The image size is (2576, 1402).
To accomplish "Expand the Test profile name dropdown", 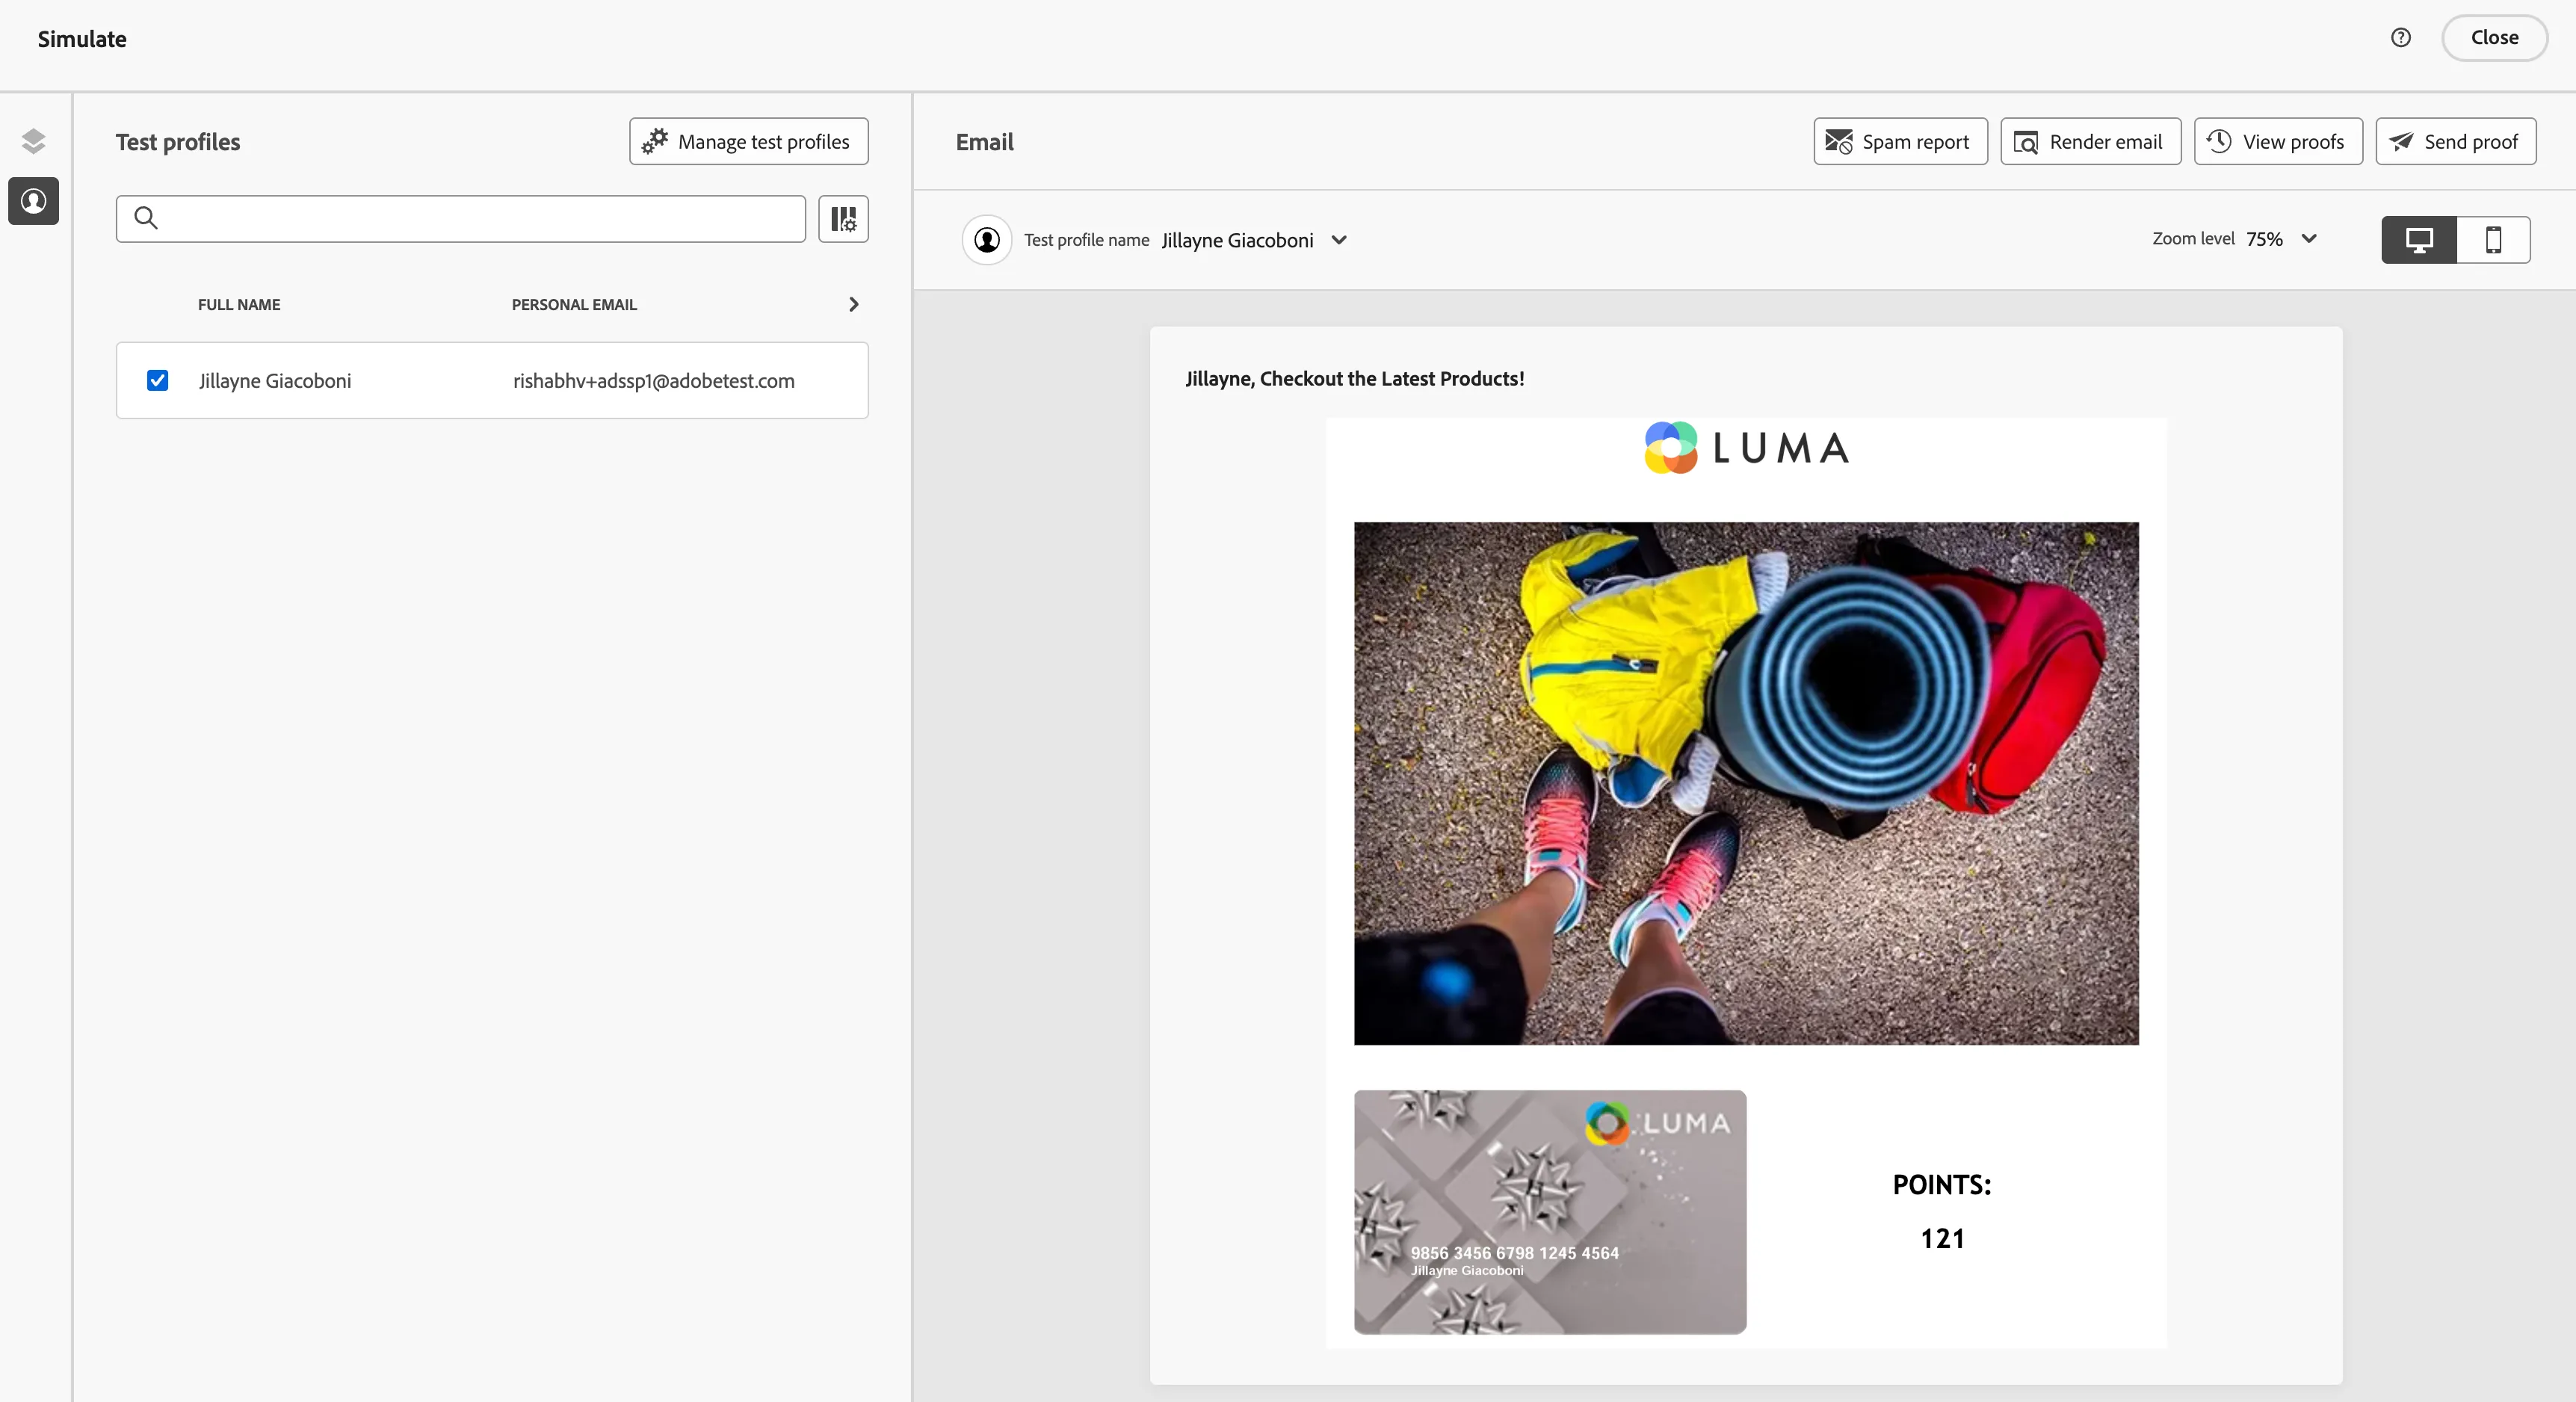I will [x=1339, y=240].
